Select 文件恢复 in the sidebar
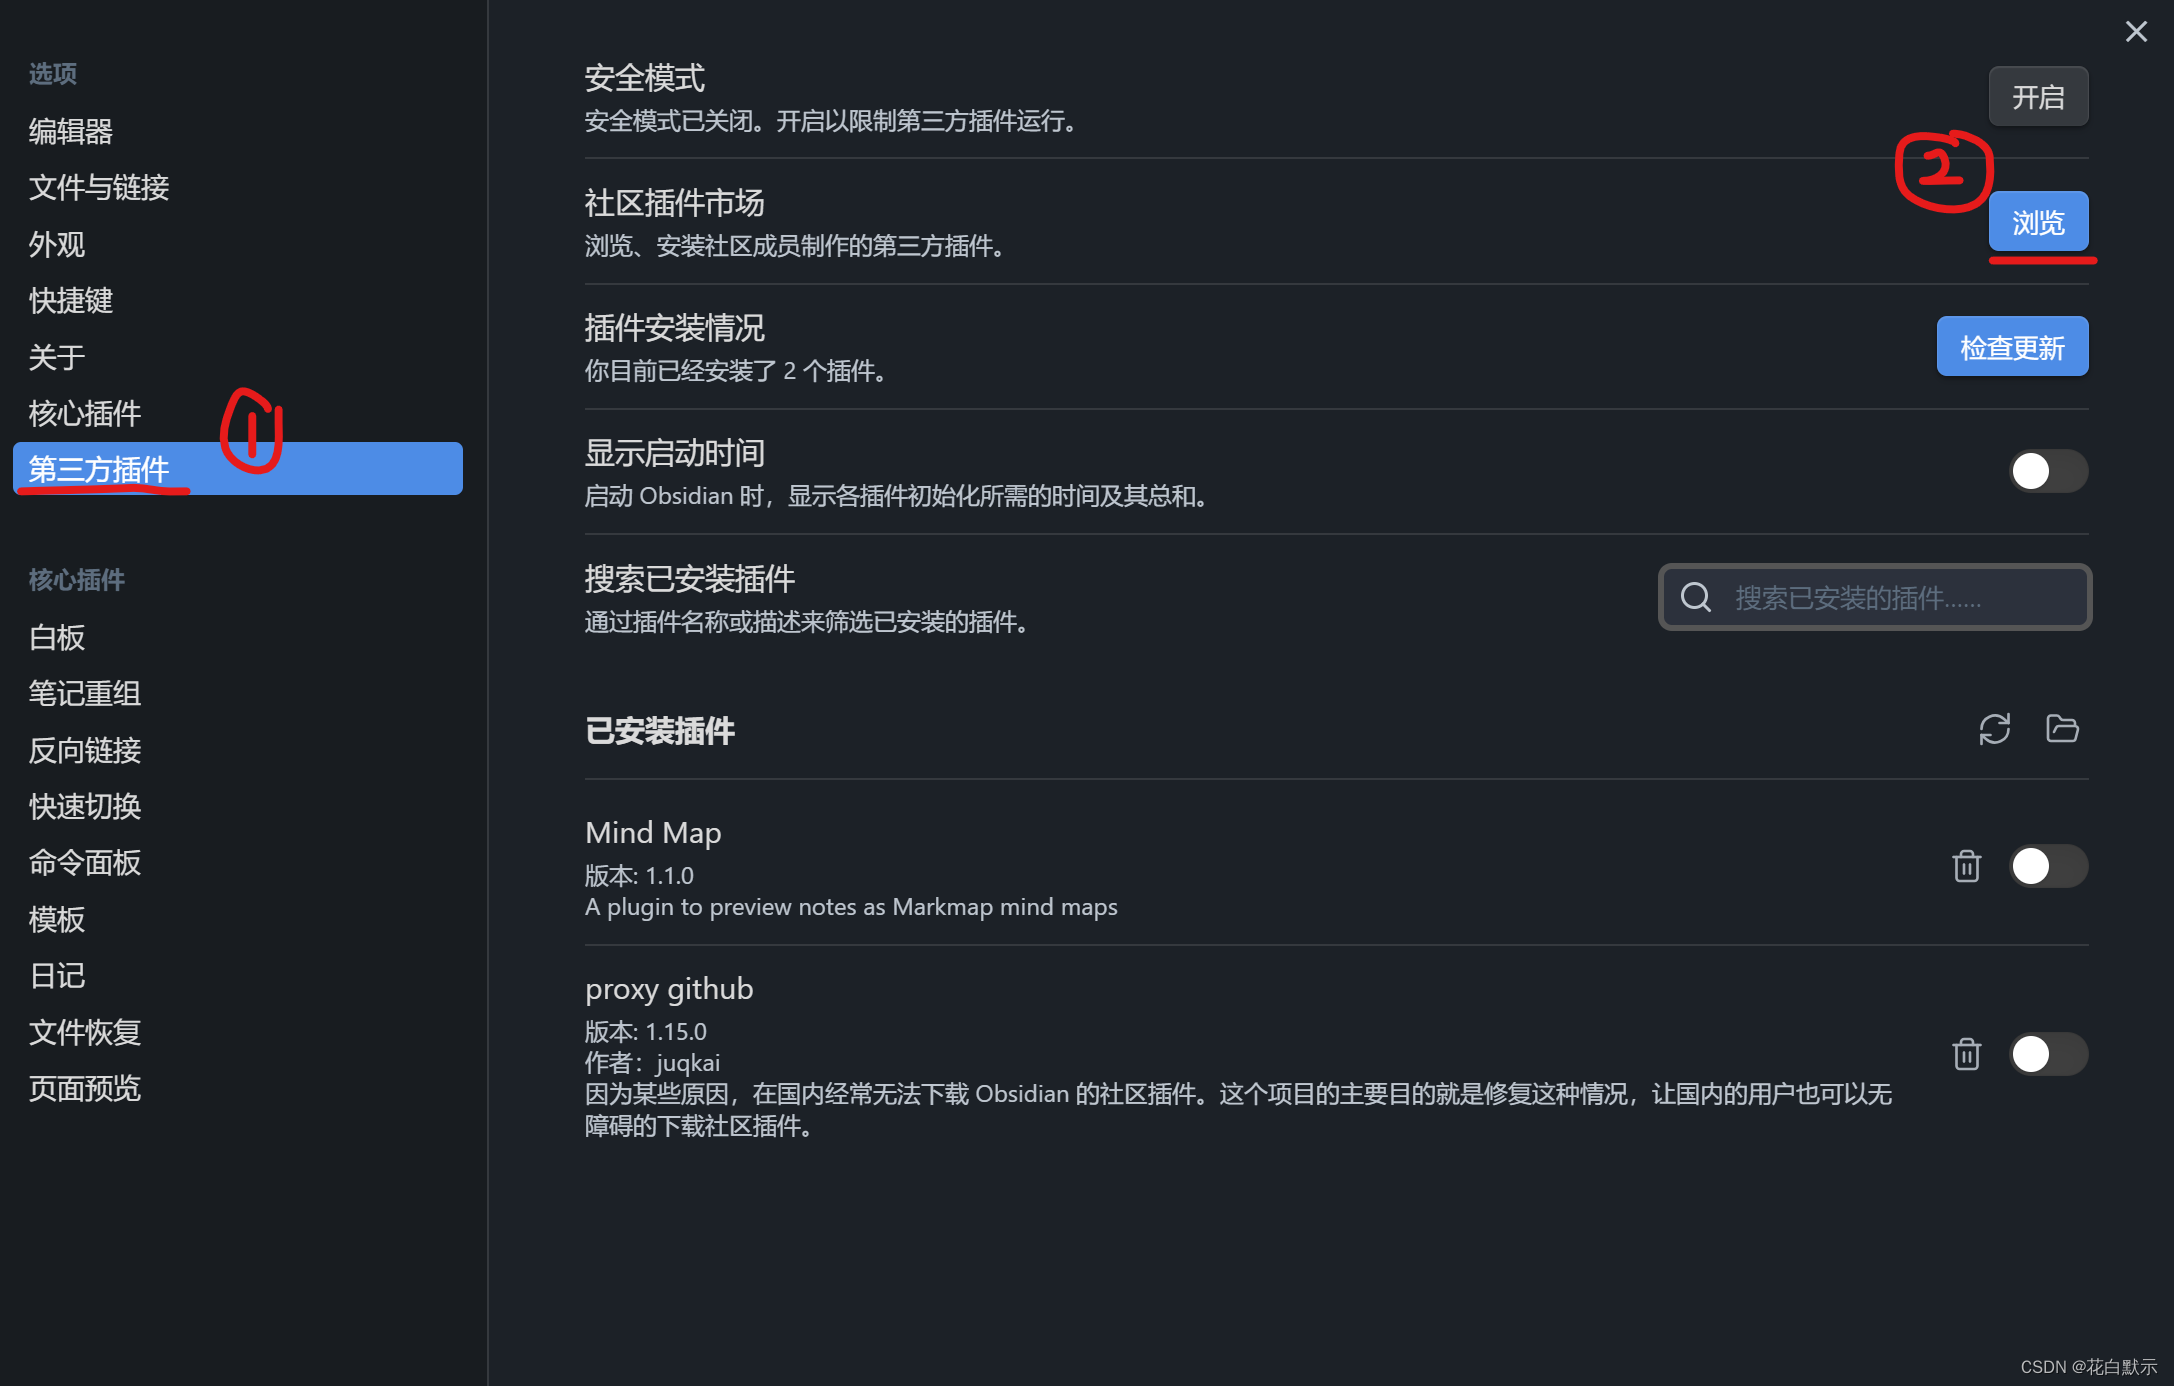The image size is (2174, 1386). [85, 1032]
